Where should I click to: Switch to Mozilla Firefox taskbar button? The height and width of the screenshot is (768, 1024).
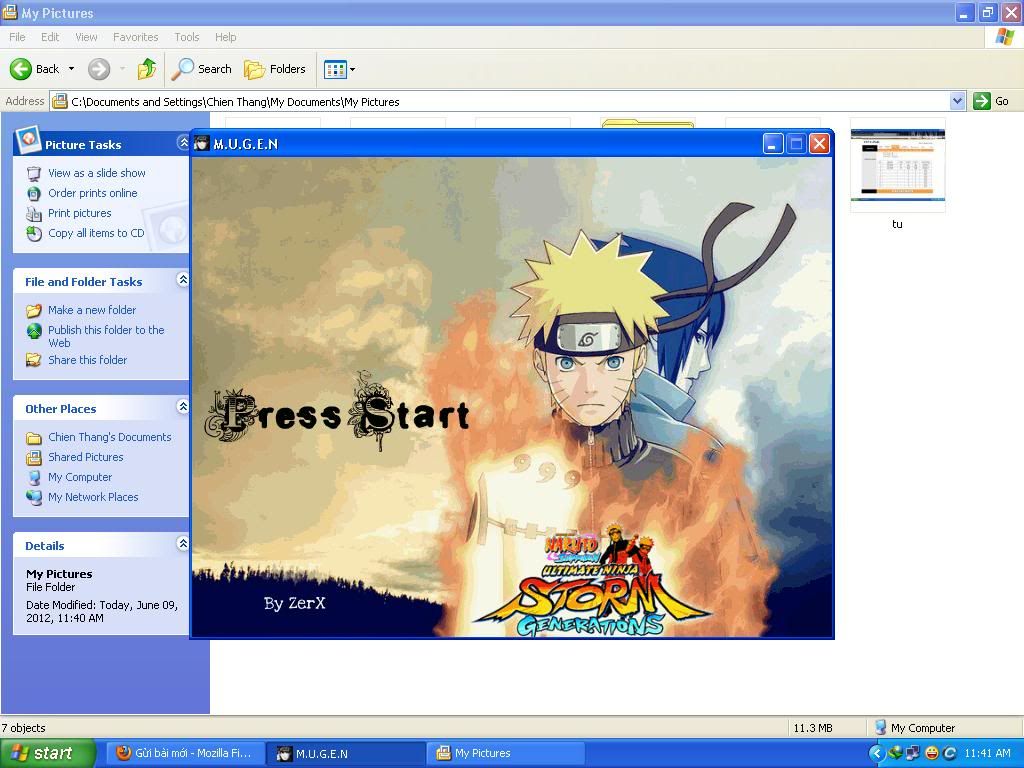[x=185, y=754]
